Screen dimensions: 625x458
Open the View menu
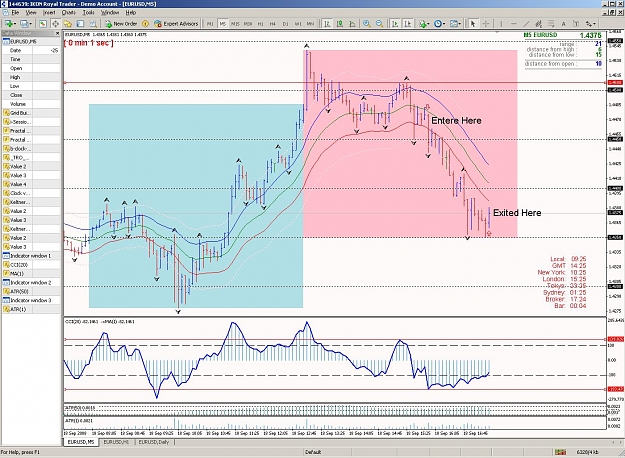(x=31, y=12)
